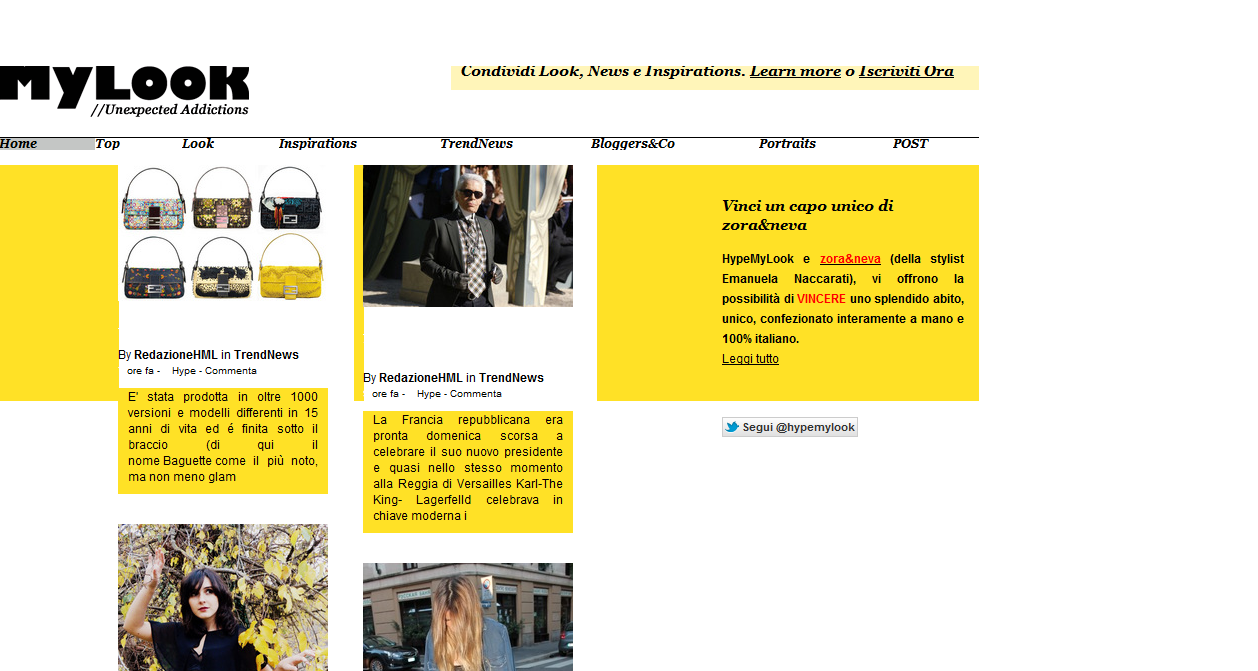Open the Portraits menu item
Image resolution: width=1258 pixels, height=671 pixels.
tap(787, 144)
